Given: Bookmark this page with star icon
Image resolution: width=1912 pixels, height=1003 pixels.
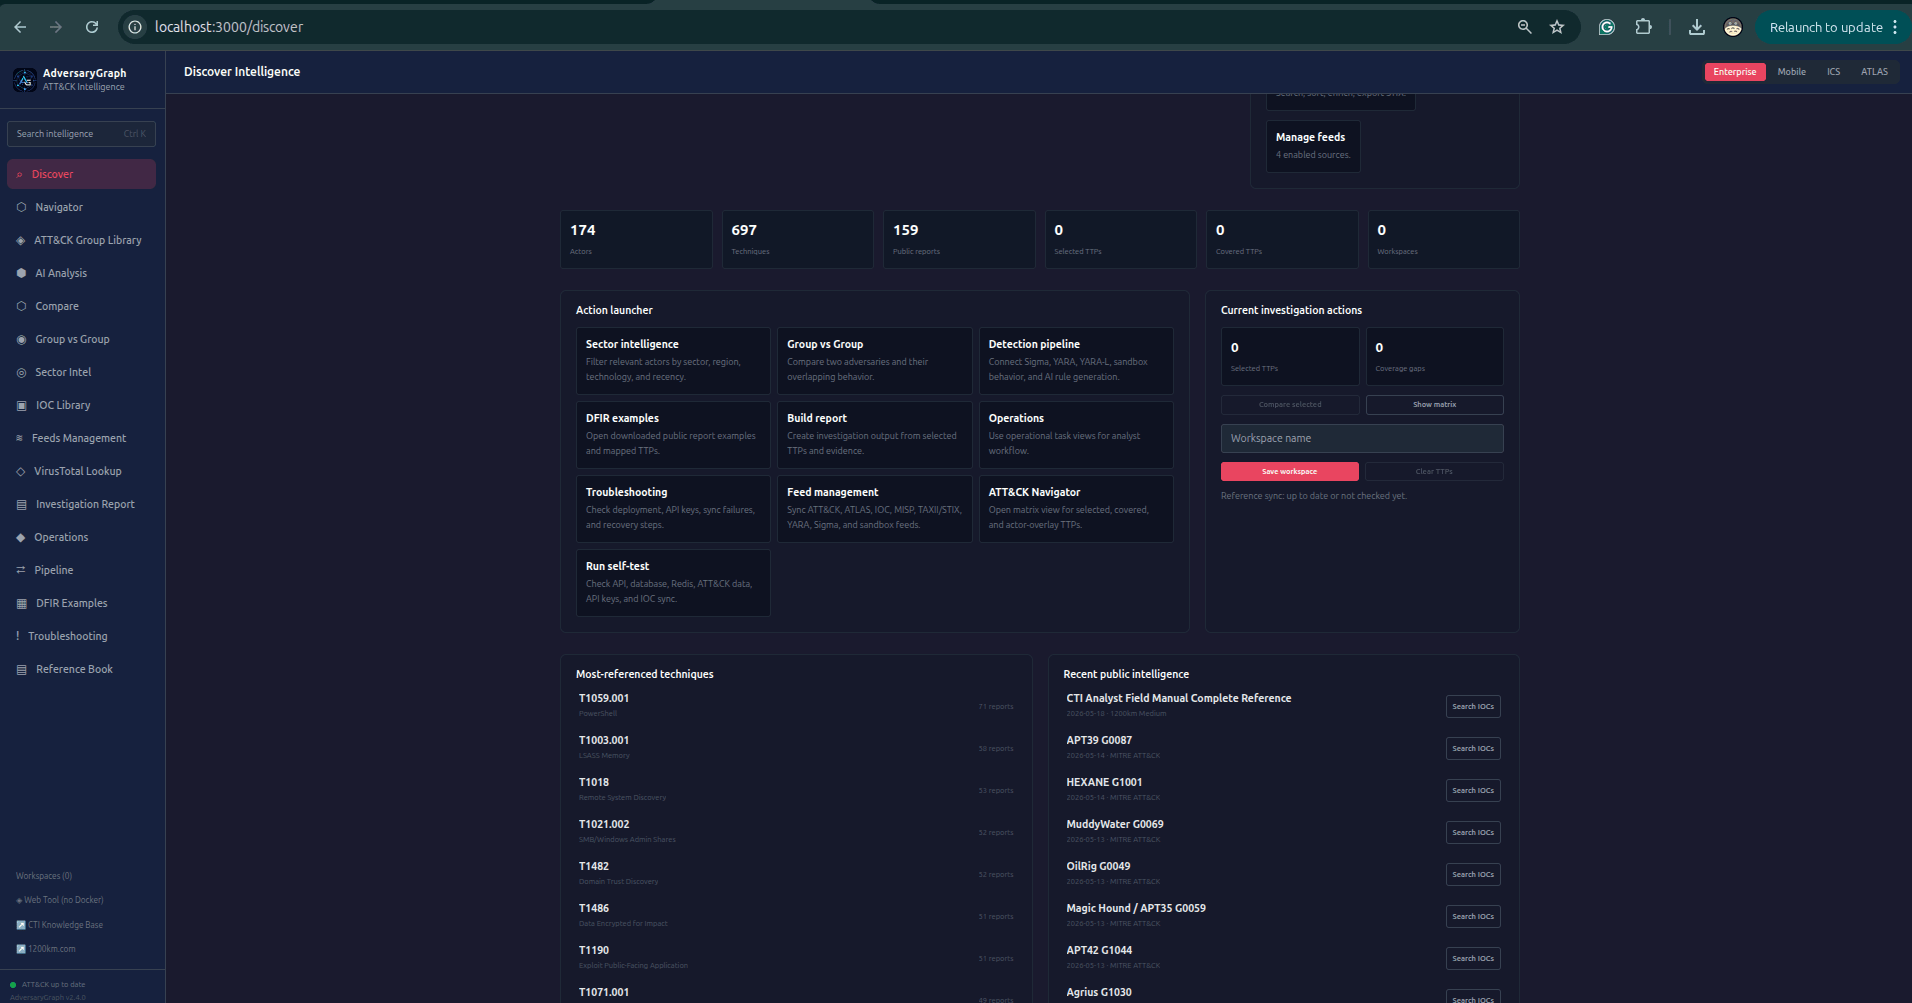Looking at the screenshot, I should [x=1557, y=27].
